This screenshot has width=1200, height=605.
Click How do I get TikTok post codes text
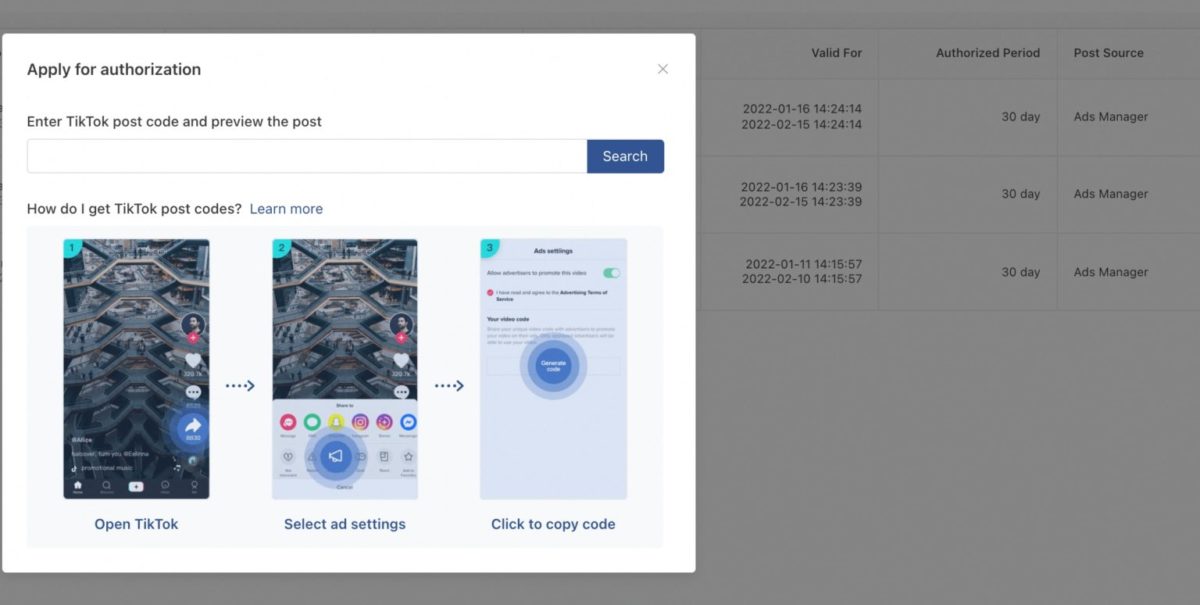(134, 209)
